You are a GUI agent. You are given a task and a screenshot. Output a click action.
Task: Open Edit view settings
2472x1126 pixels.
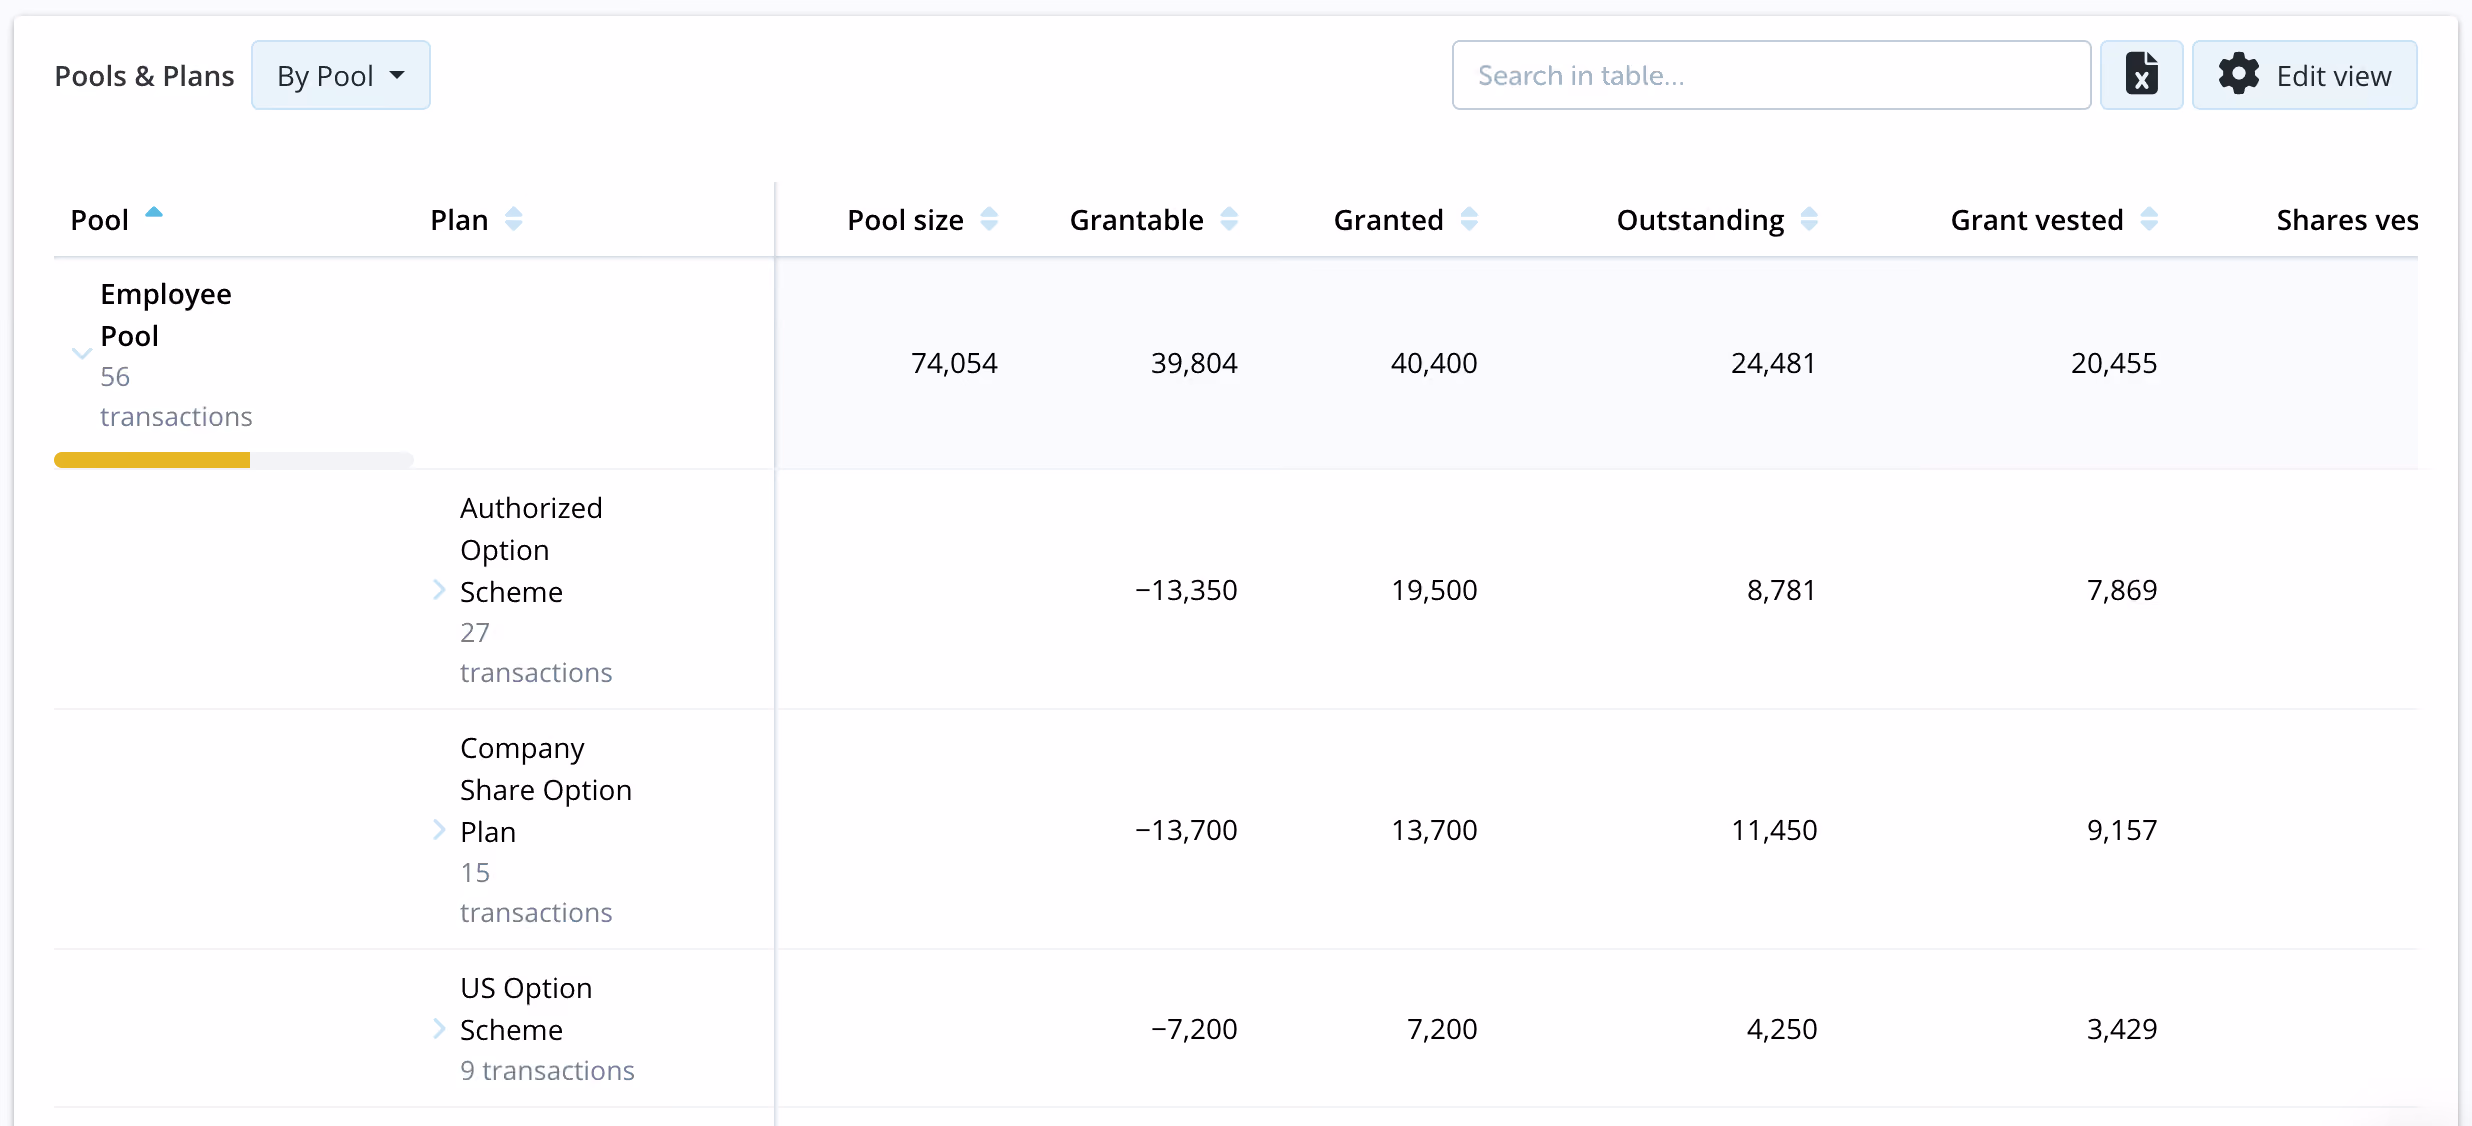pos(2305,75)
